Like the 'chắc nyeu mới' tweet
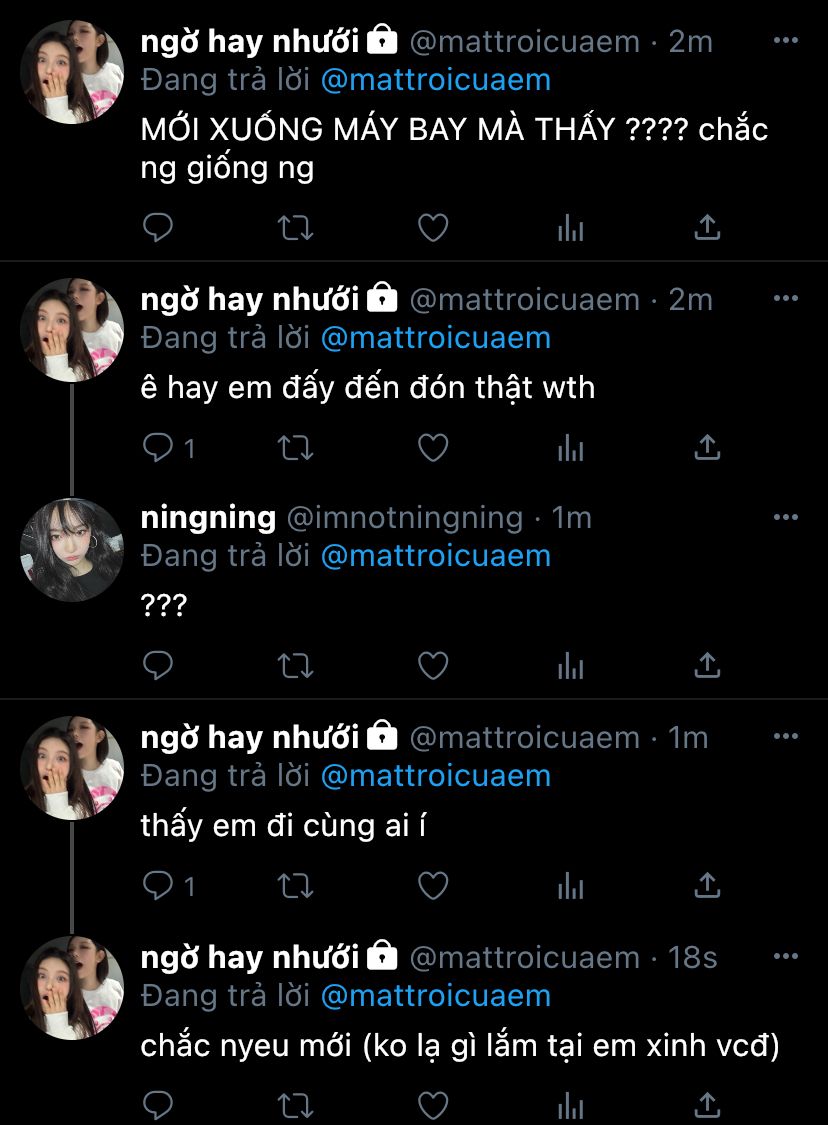Image resolution: width=828 pixels, height=1125 pixels. pyautogui.click(x=433, y=1105)
